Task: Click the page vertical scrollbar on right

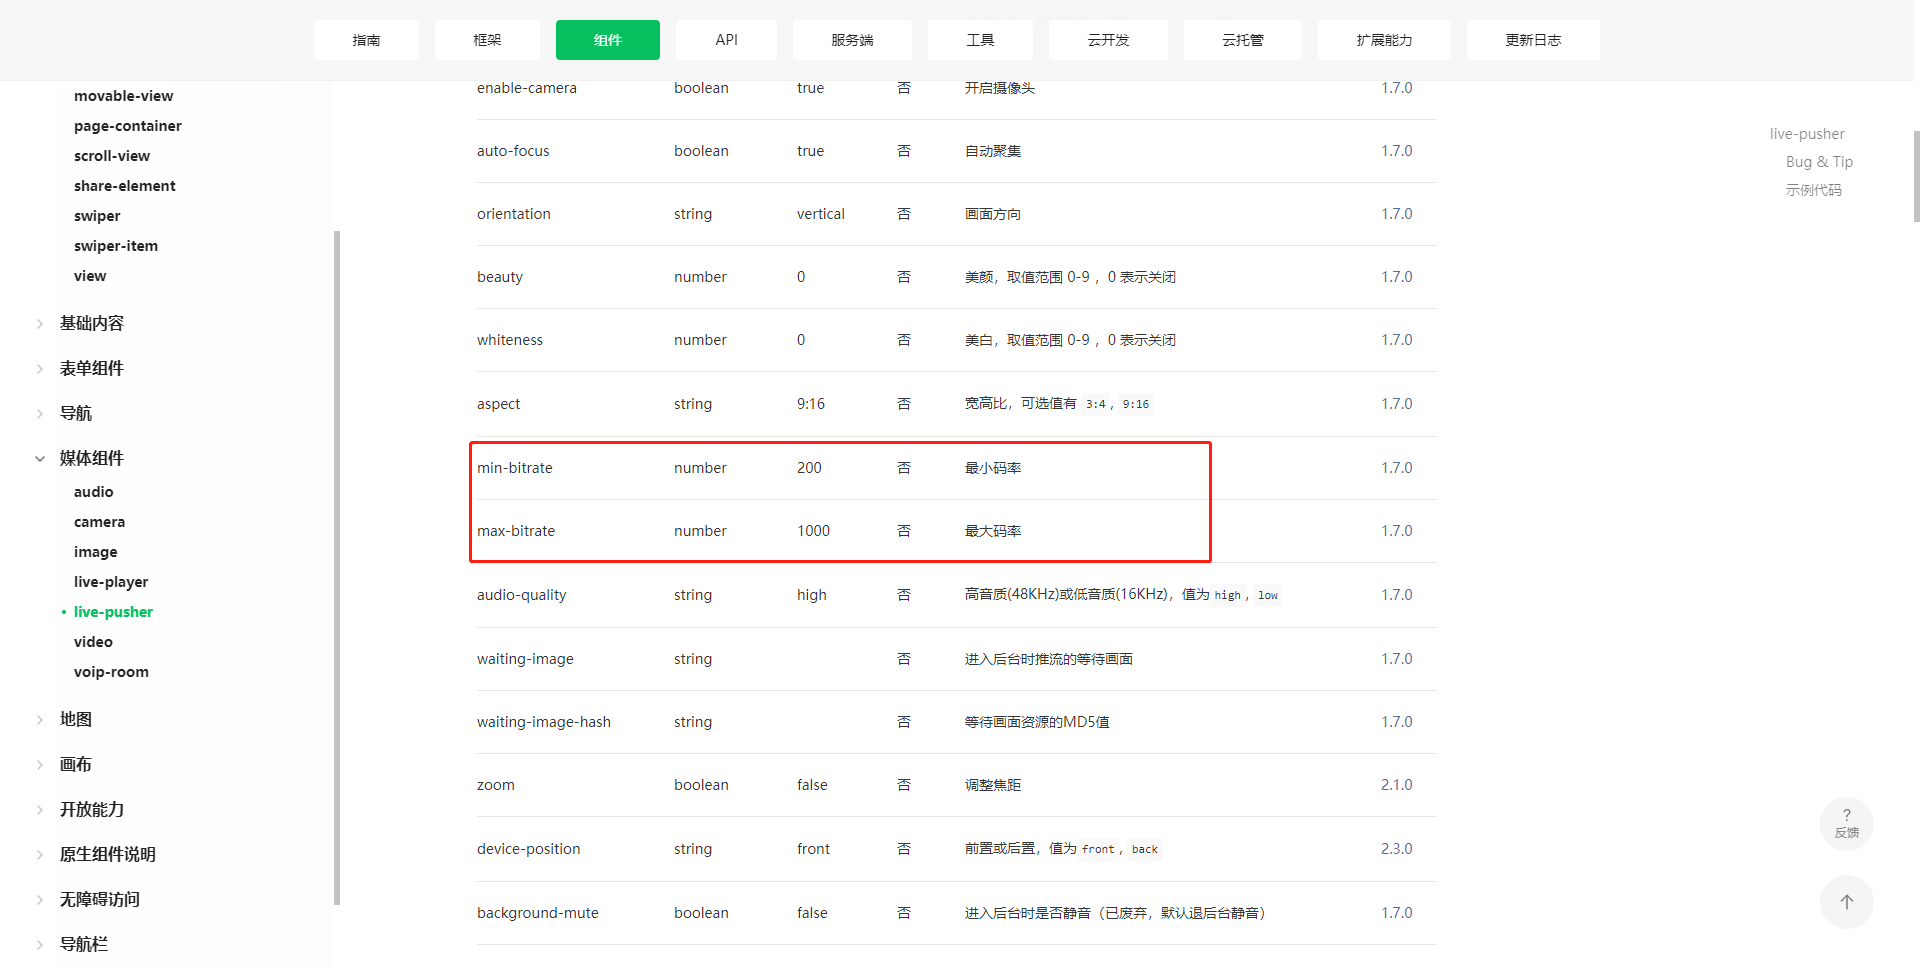Action: [x=1916, y=176]
